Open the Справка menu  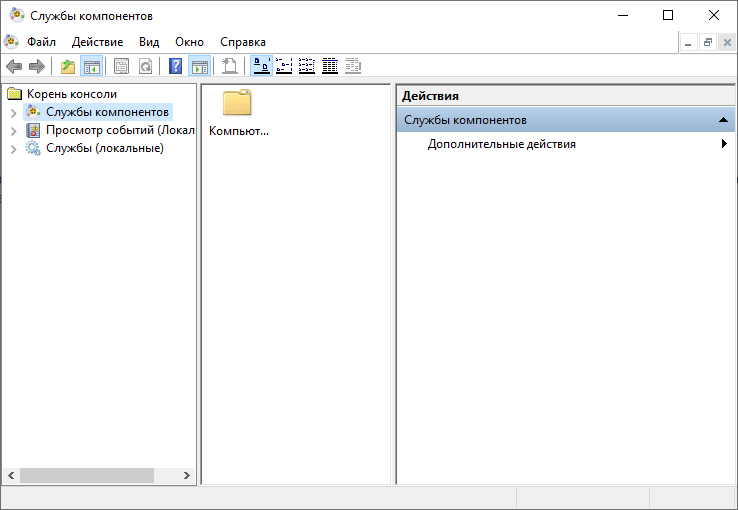243,42
